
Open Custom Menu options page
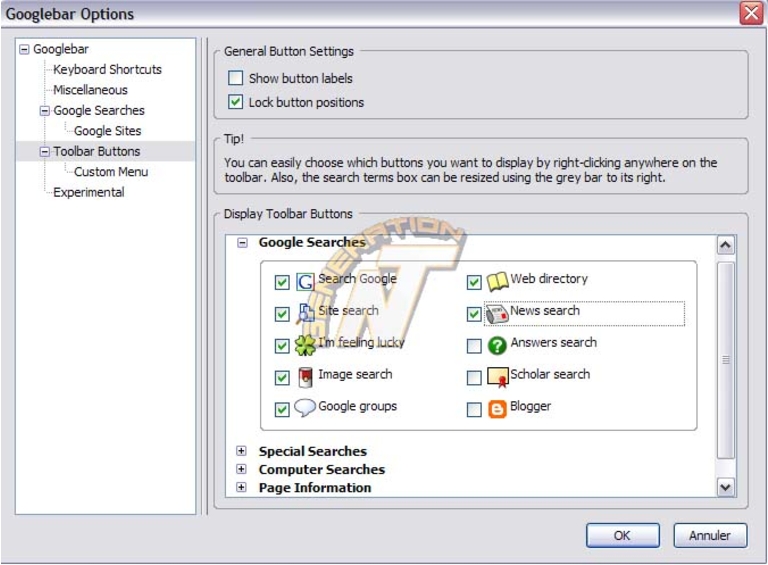tap(111, 172)
